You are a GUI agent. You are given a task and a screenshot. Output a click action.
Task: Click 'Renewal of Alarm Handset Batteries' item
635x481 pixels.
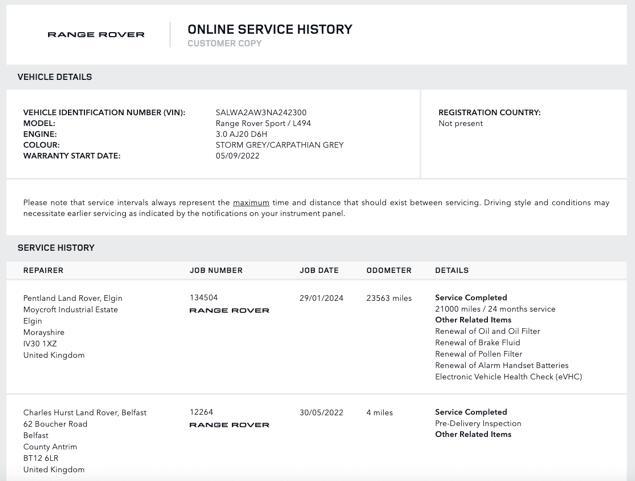click(x=502, y=365)
